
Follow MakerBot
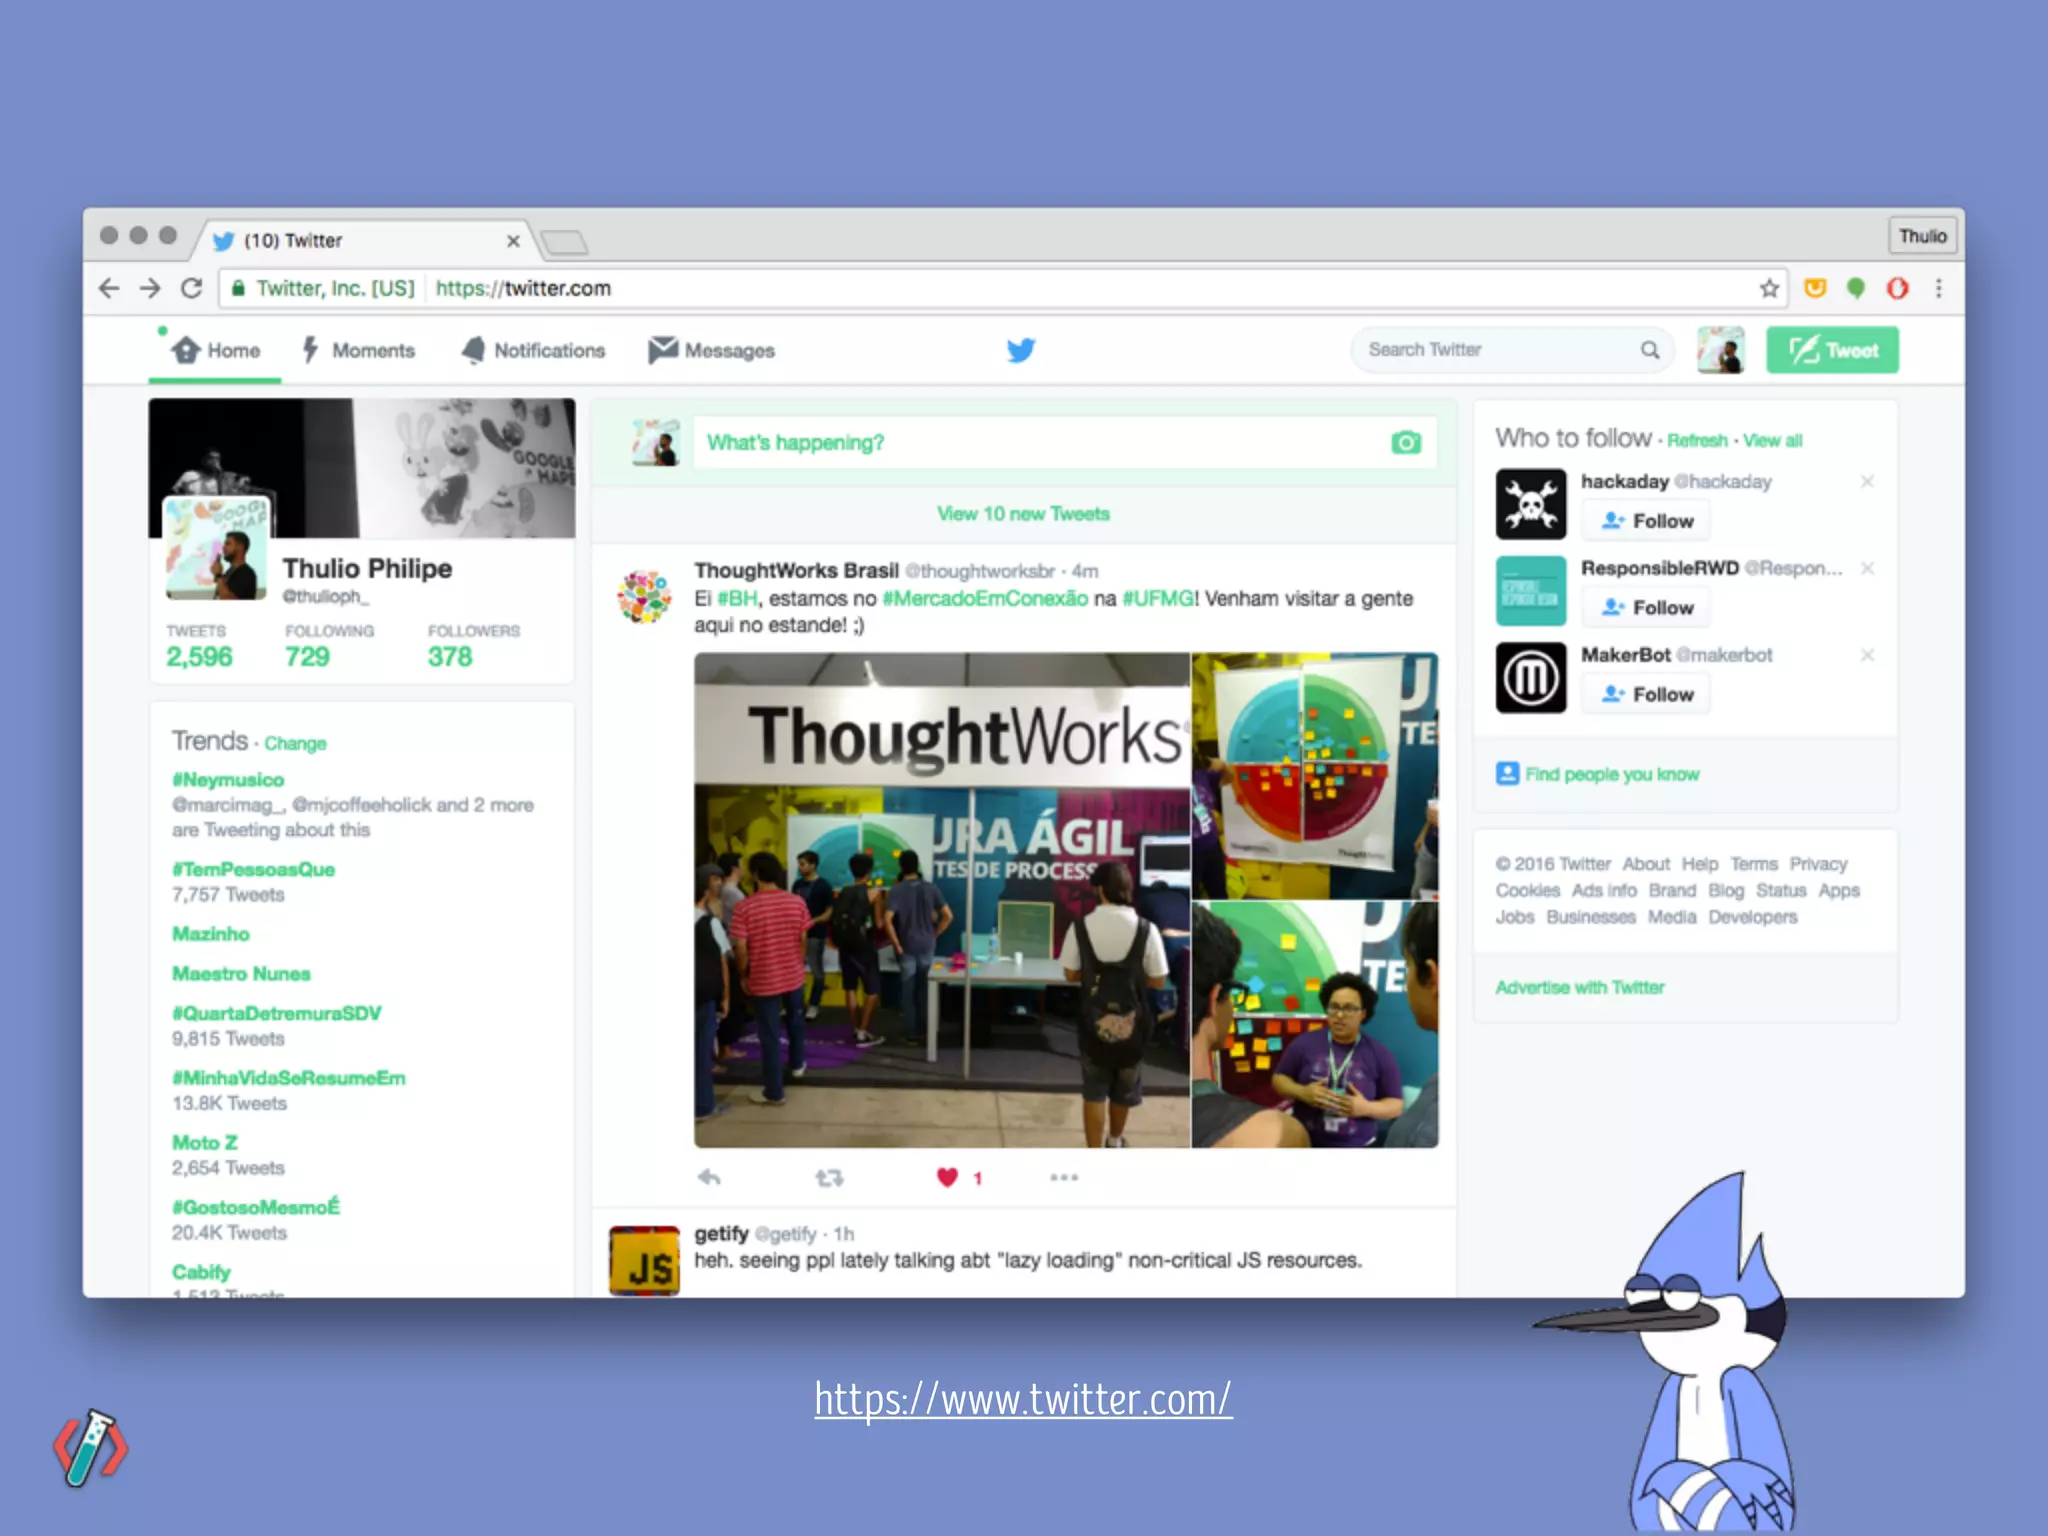pyautogui.click(x=1646, y=695)
